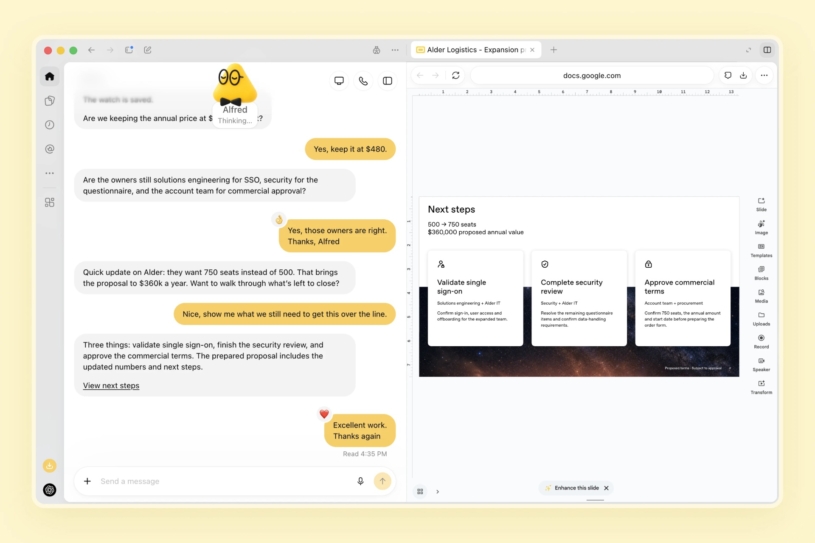Open the Transform tool
Viewport: 815px width, 543px height.
tap(761, 387)
